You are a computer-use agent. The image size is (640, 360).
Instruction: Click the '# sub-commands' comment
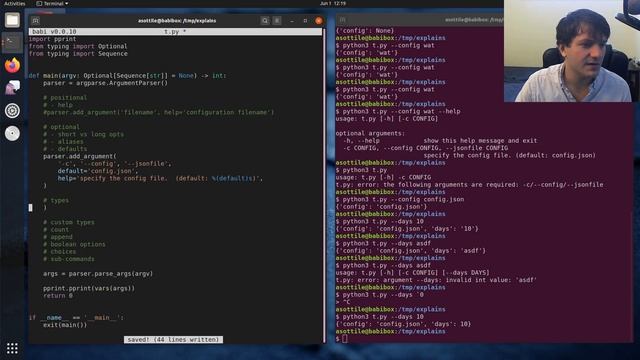coord(69,259)
